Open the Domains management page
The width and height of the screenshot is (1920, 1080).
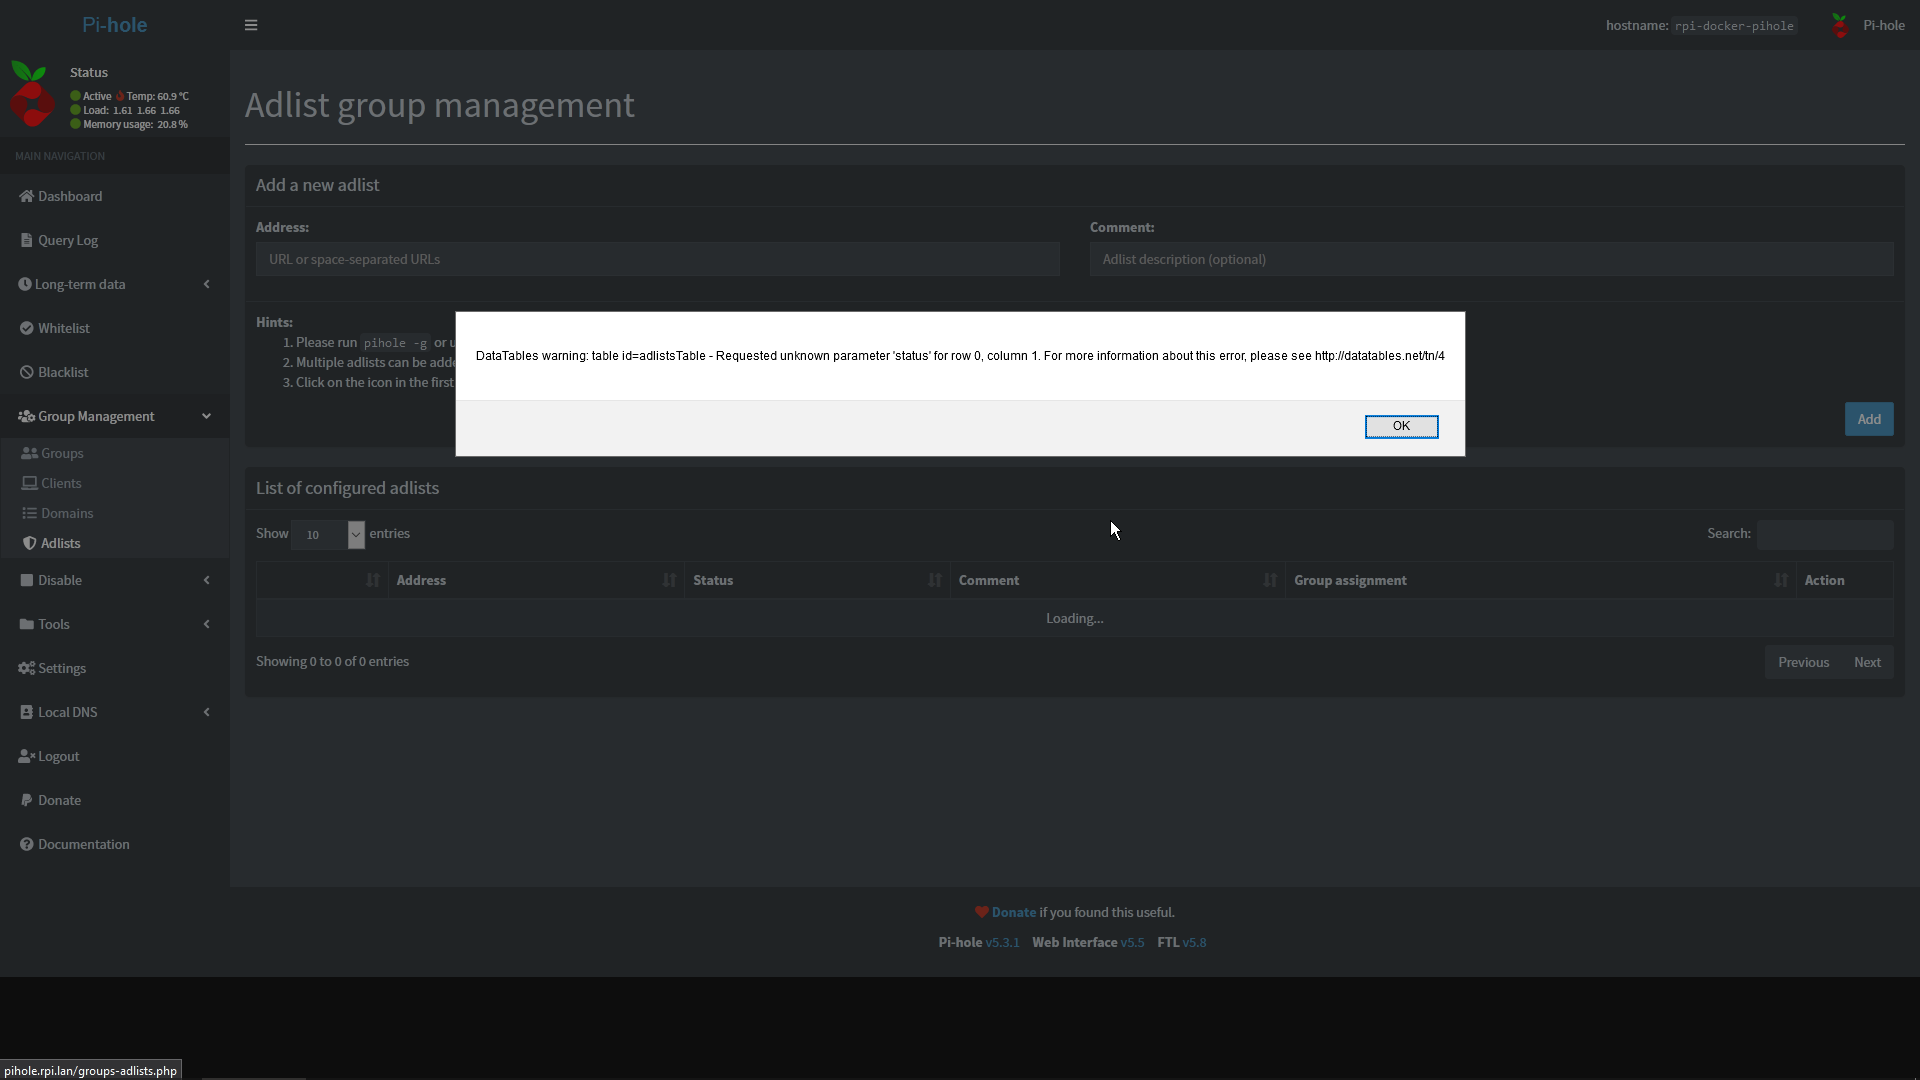66,513
